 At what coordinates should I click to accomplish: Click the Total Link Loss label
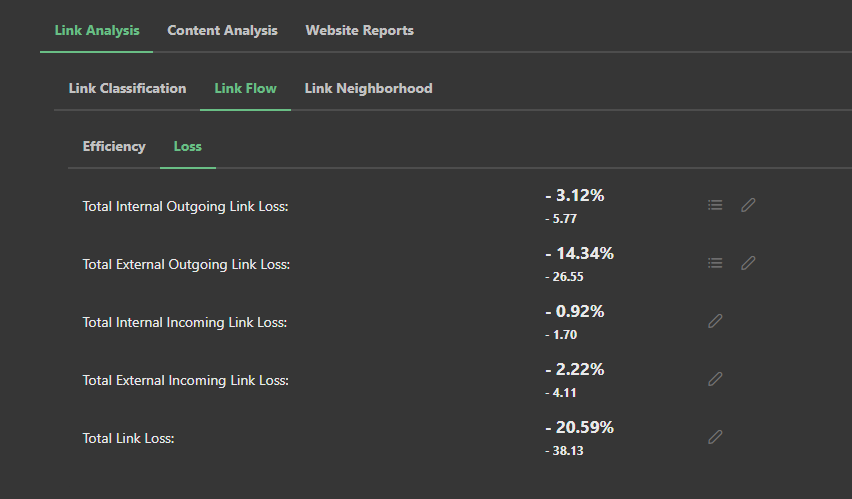click(128, 438)
